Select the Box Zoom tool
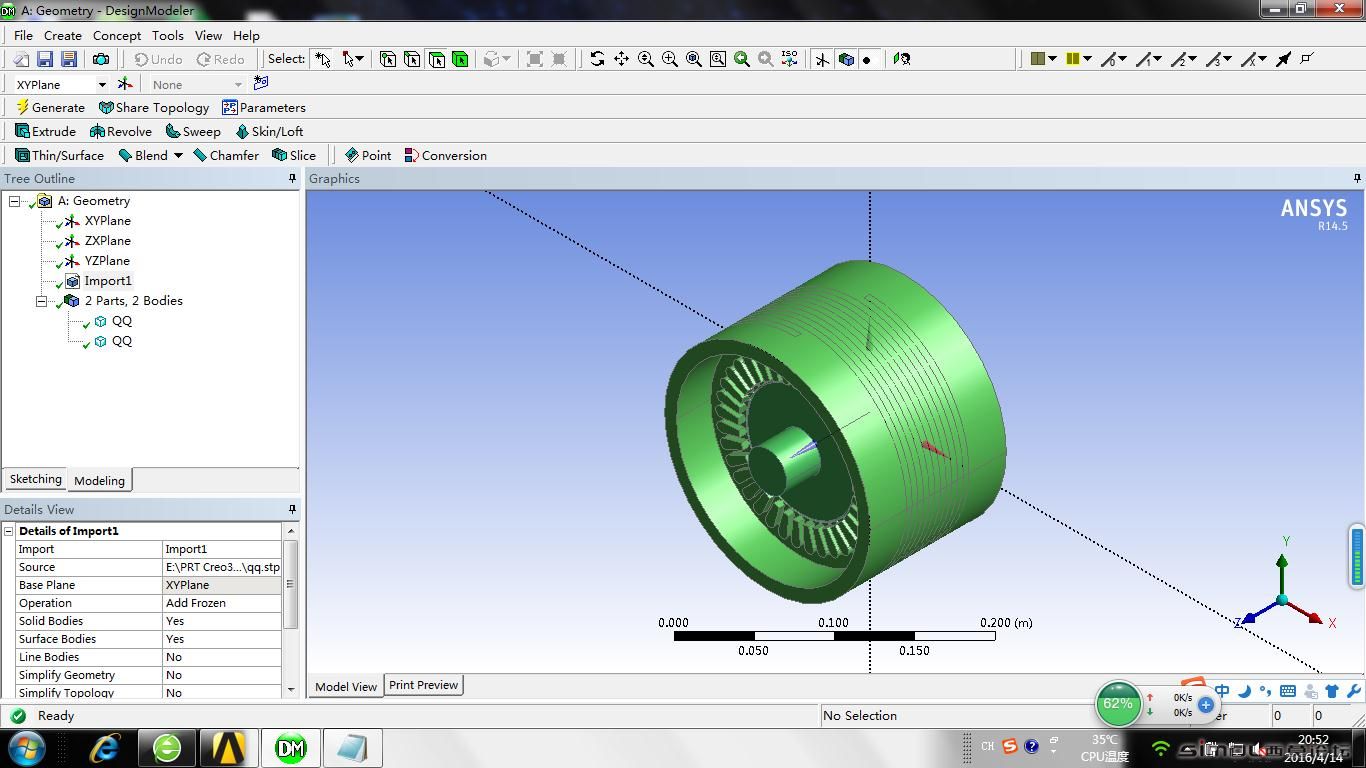The width and height of the screenshot is (1366, 768). click(x=669, y=59)
